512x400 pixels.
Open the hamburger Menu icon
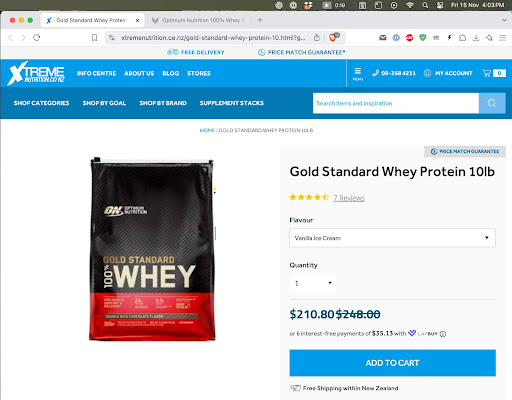[x=358, y=74]
